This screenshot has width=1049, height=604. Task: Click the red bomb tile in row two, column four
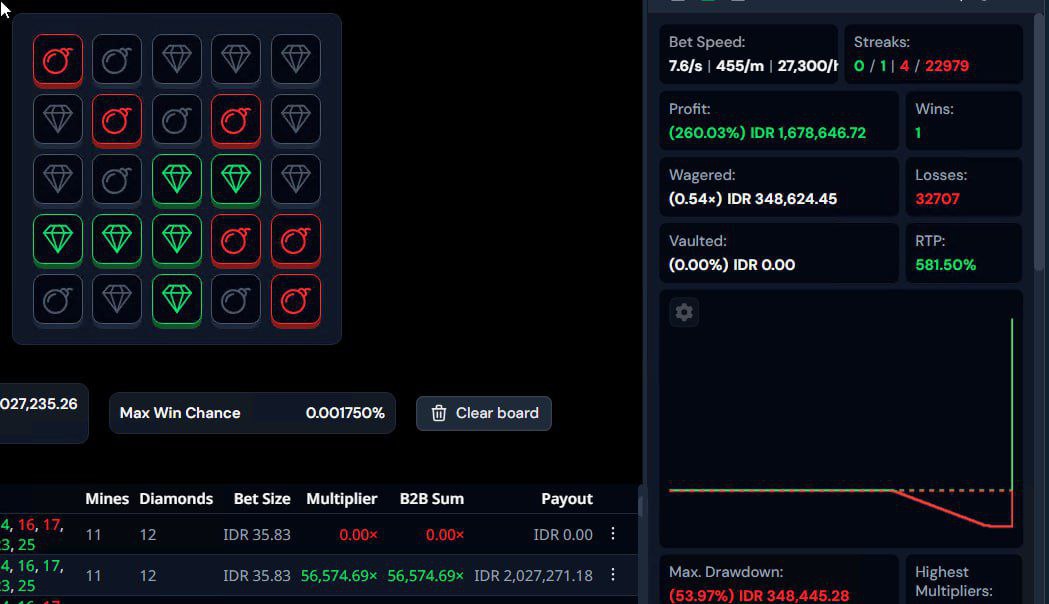coord(235,120)
